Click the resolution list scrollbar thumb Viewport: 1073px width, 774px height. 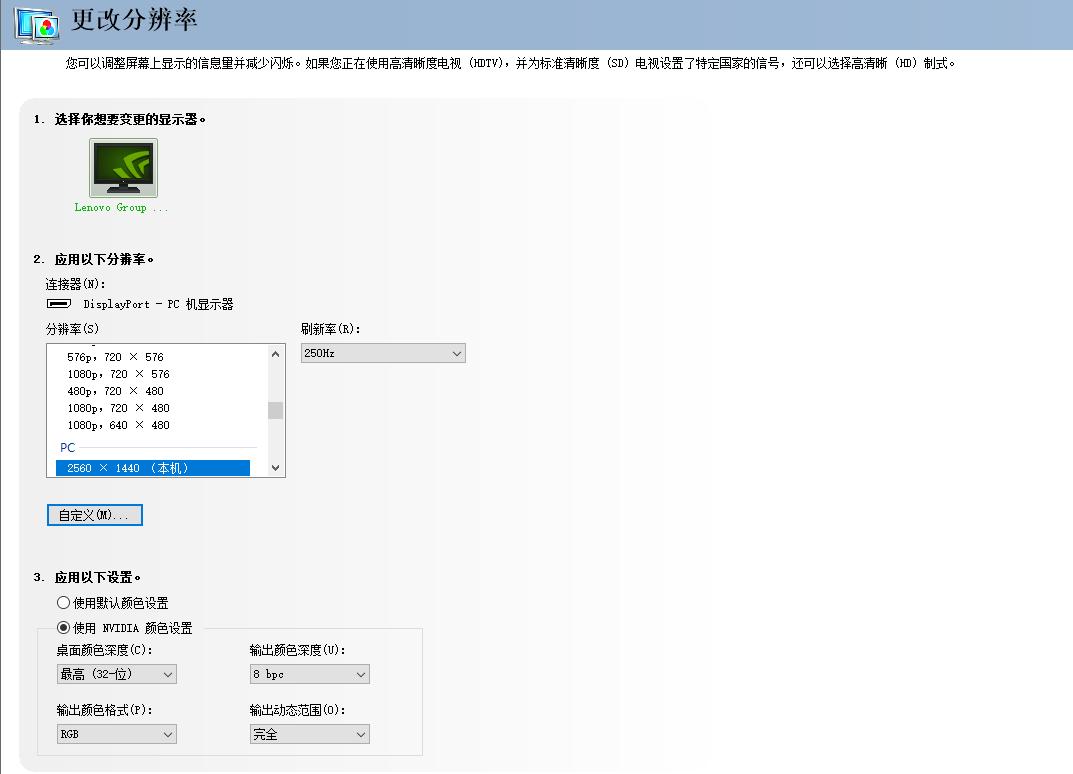pyautogui.click(x=276, y=410)
